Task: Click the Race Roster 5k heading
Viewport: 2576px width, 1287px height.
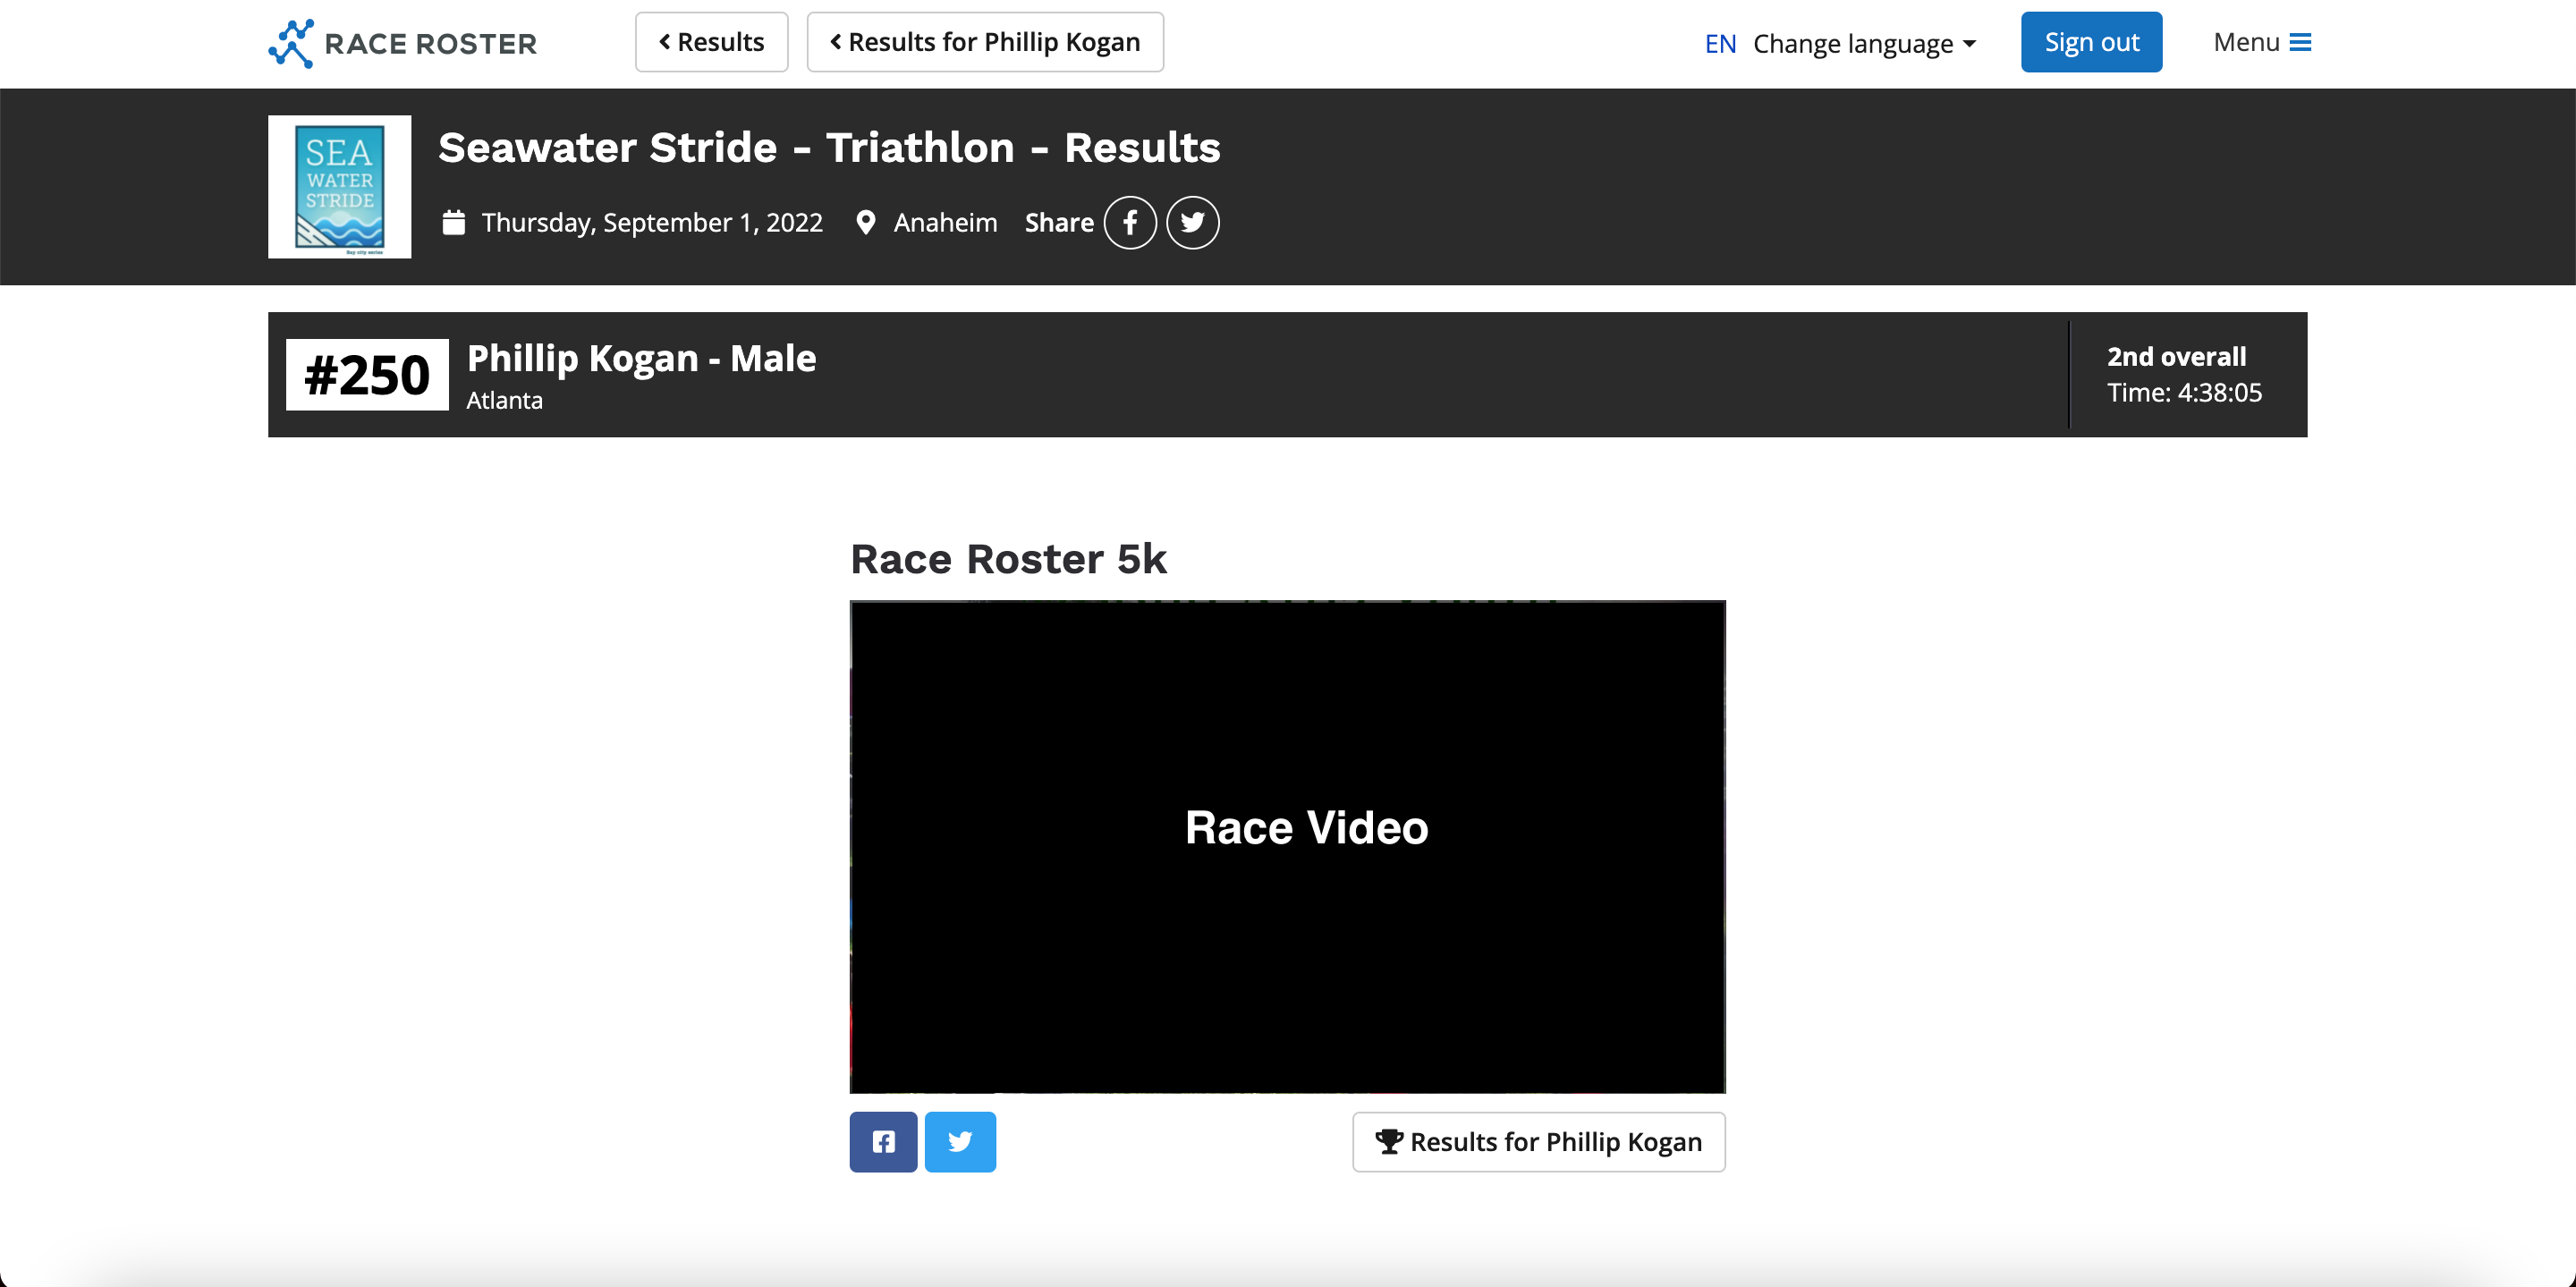Action: pos(1008,559)
